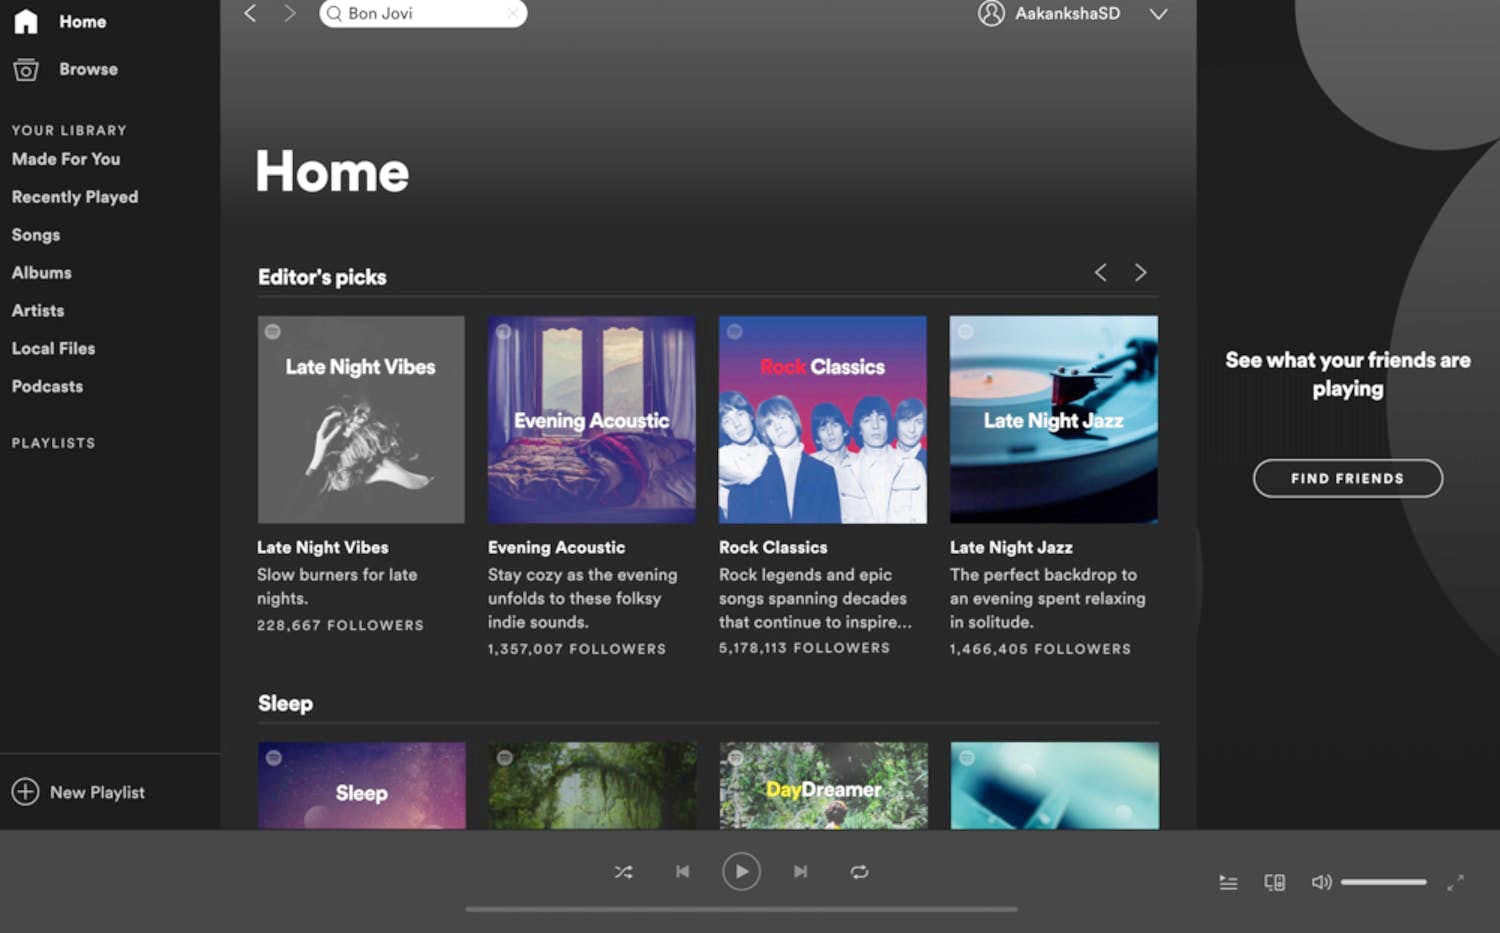Click the 228,667 FOLLOWERS text

(340, 625)
